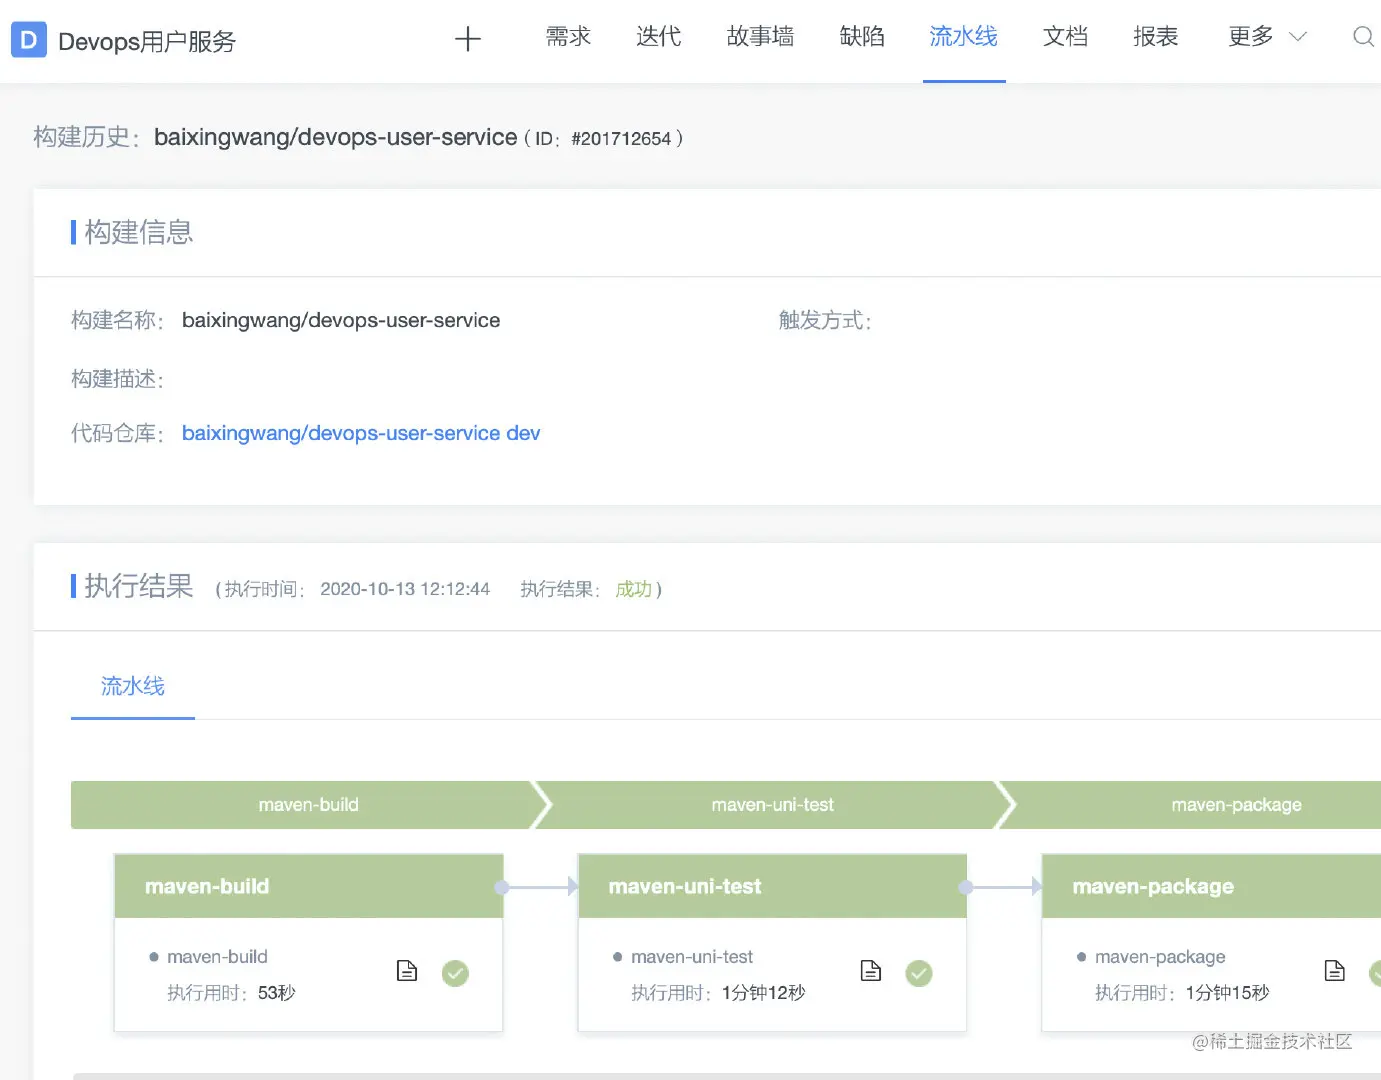Image resolution: width=1381 pixels, height=1080 pixels.
Task: Click the 构建信息 section heading
Action: coord(138,232)
